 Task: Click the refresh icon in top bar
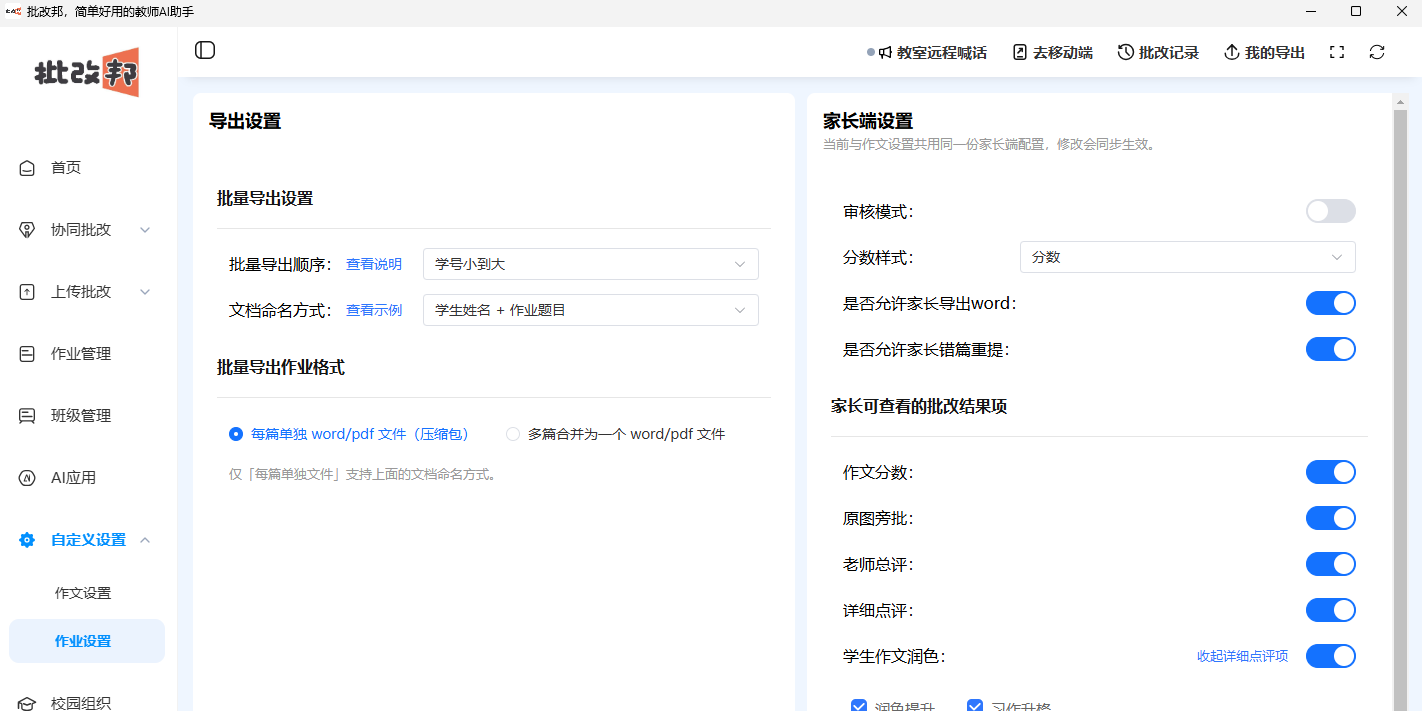coord(1377,53)
